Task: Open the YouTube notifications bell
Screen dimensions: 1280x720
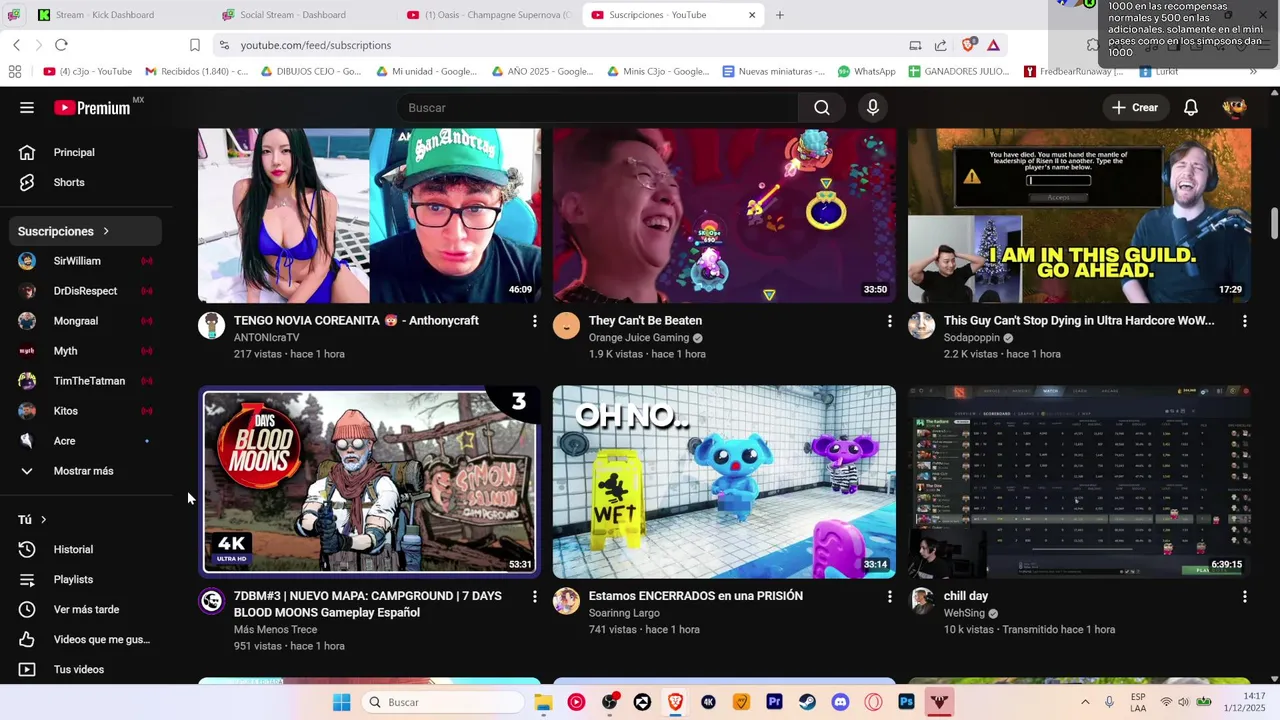Action: tap(1191, 108)
